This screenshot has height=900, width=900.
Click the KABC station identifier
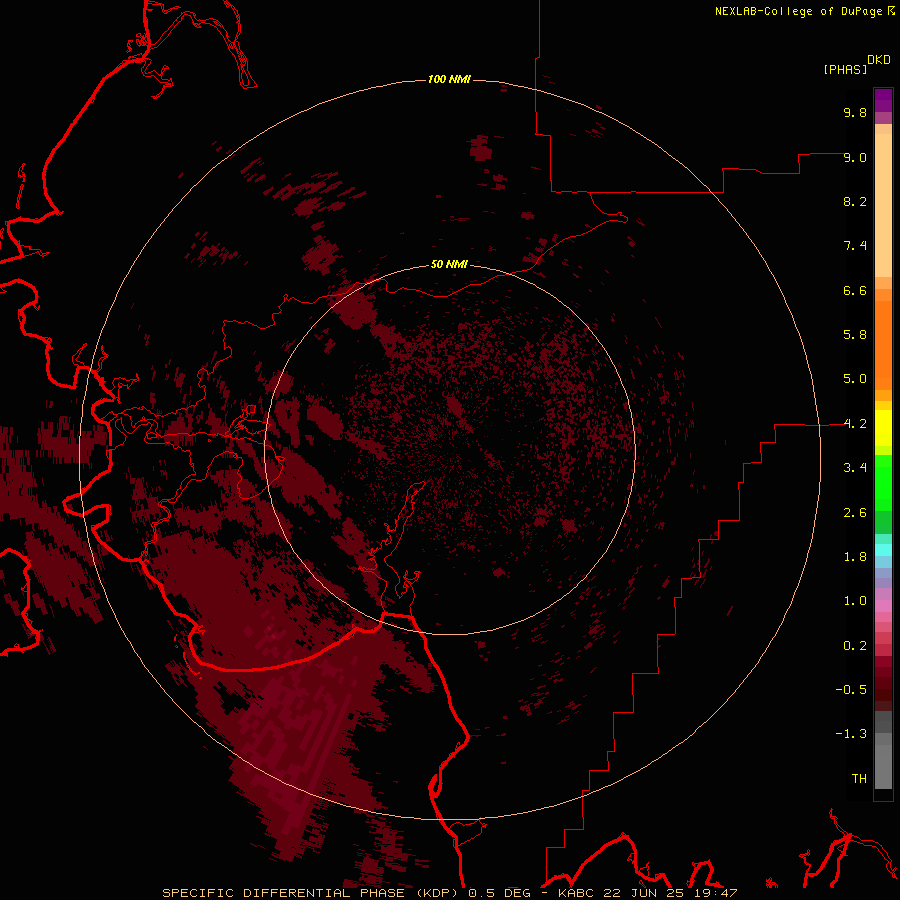click(577, 893)
